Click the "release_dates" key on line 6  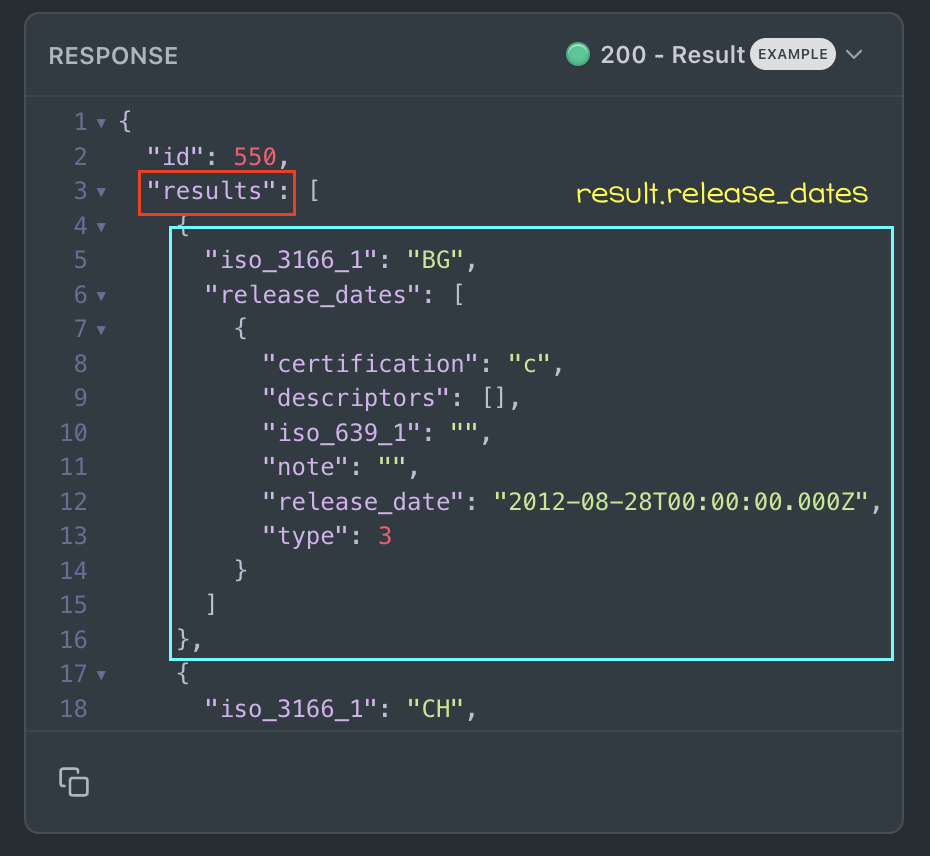point(313,294)
